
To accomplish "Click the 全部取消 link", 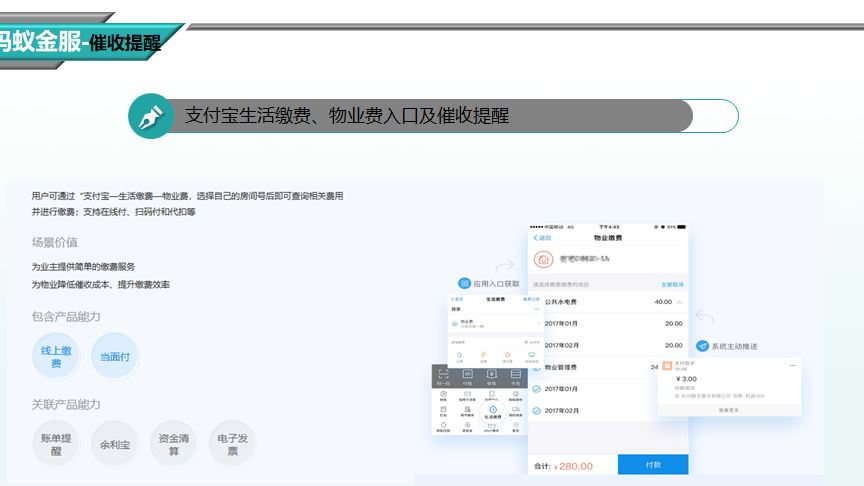I will coord(672,284).
